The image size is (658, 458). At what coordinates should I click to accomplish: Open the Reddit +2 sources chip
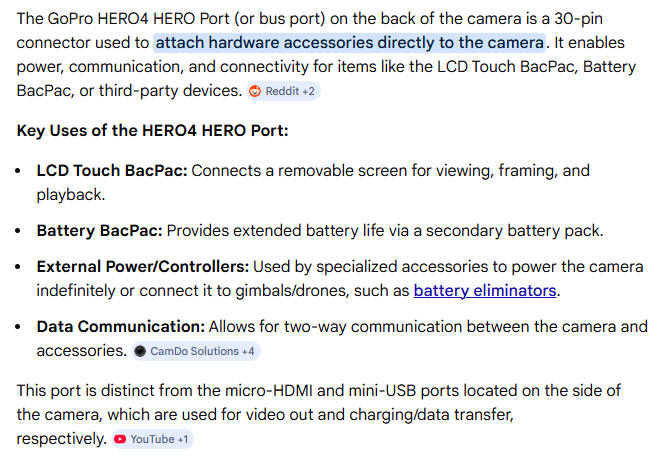click(x=283, y=91)
